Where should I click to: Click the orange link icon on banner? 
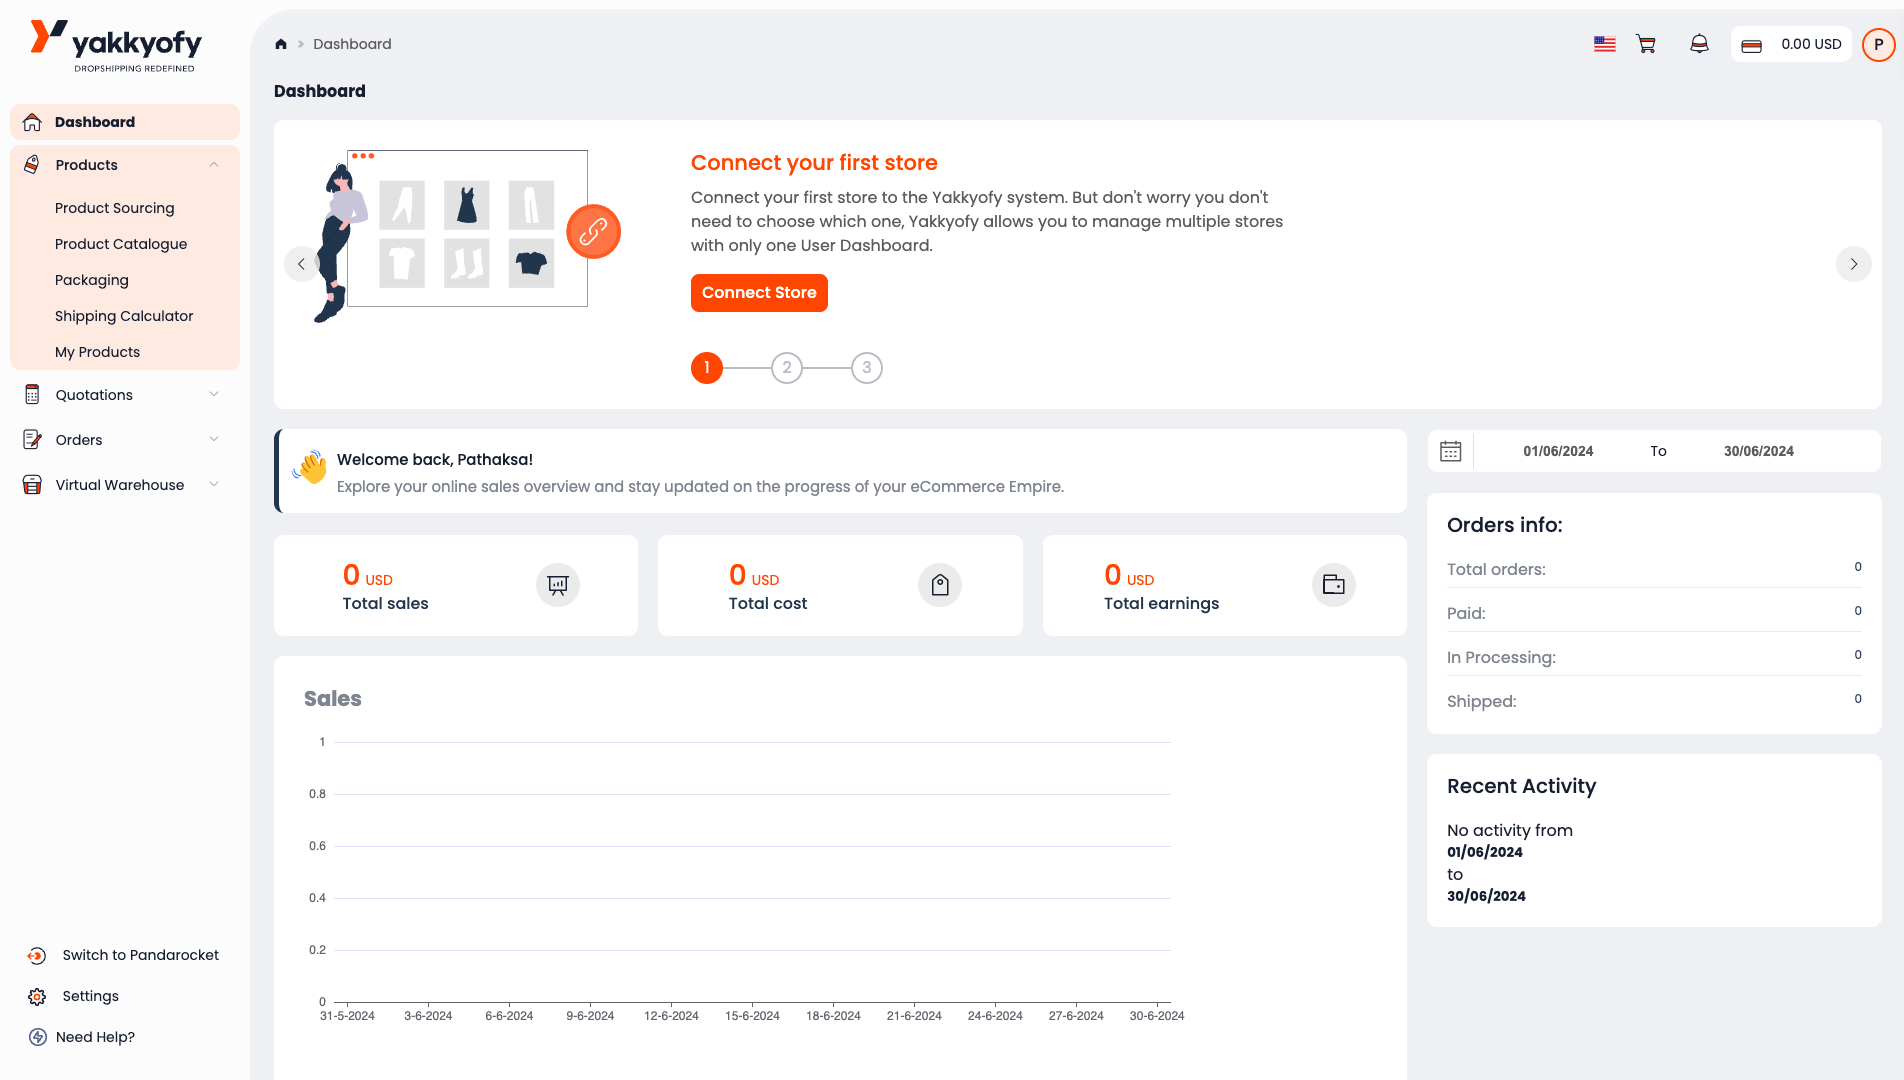[593, 232]
